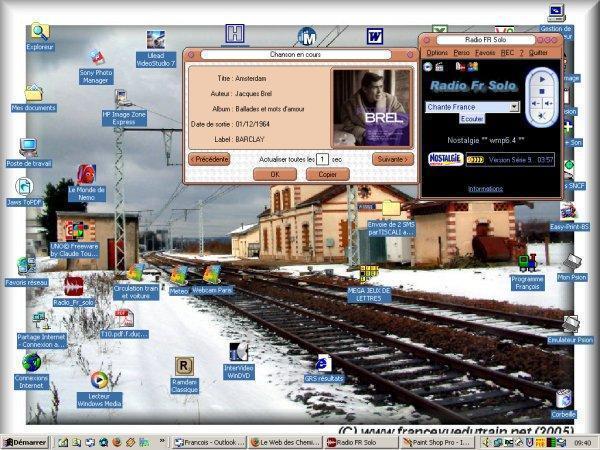The image size is (600, 450).
Task: Expand the Chante France station dropdown
Action: coord(514,106)
